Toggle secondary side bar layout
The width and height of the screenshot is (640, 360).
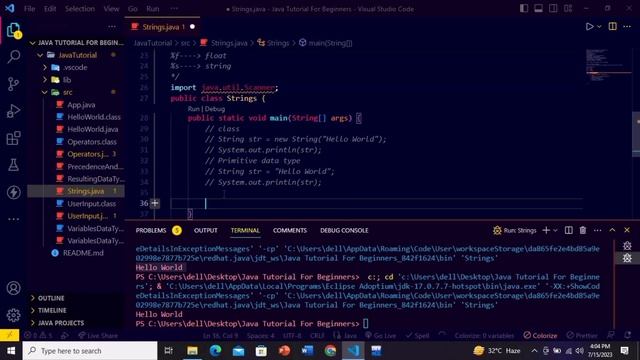click(553, 9)
